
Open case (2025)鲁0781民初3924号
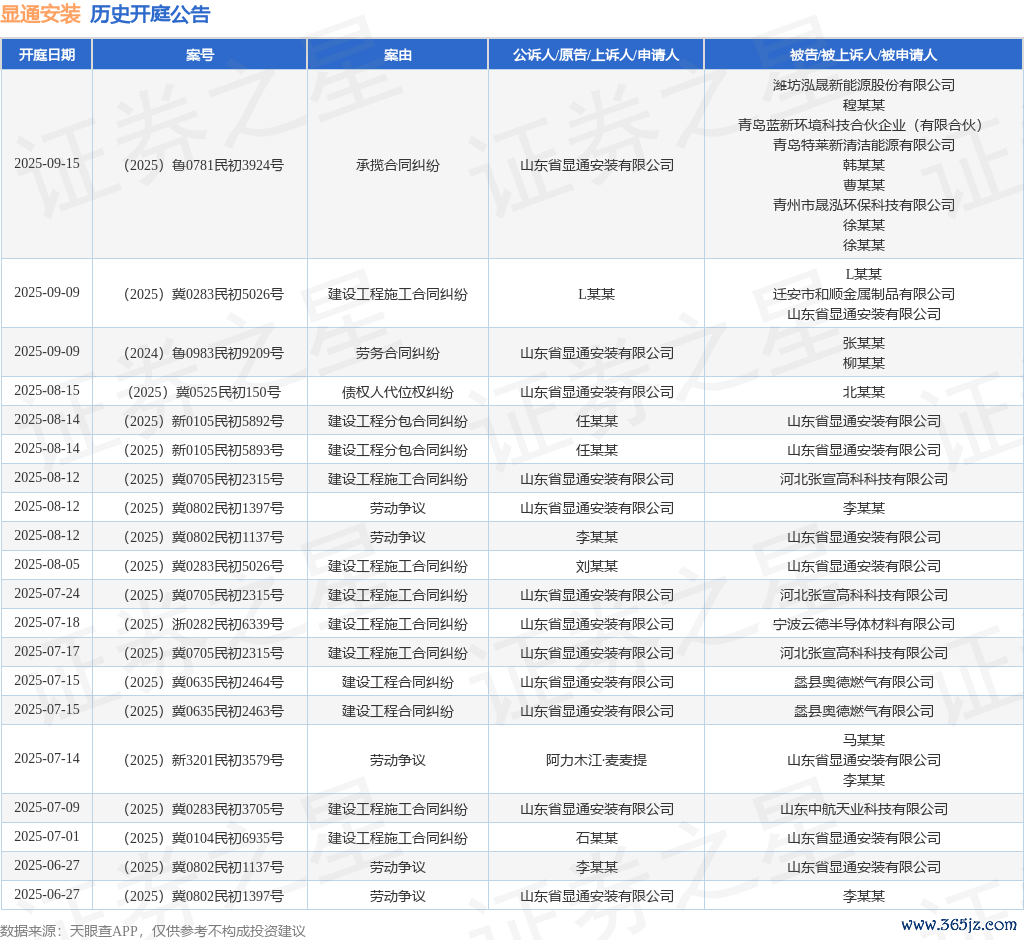[199, 165]
